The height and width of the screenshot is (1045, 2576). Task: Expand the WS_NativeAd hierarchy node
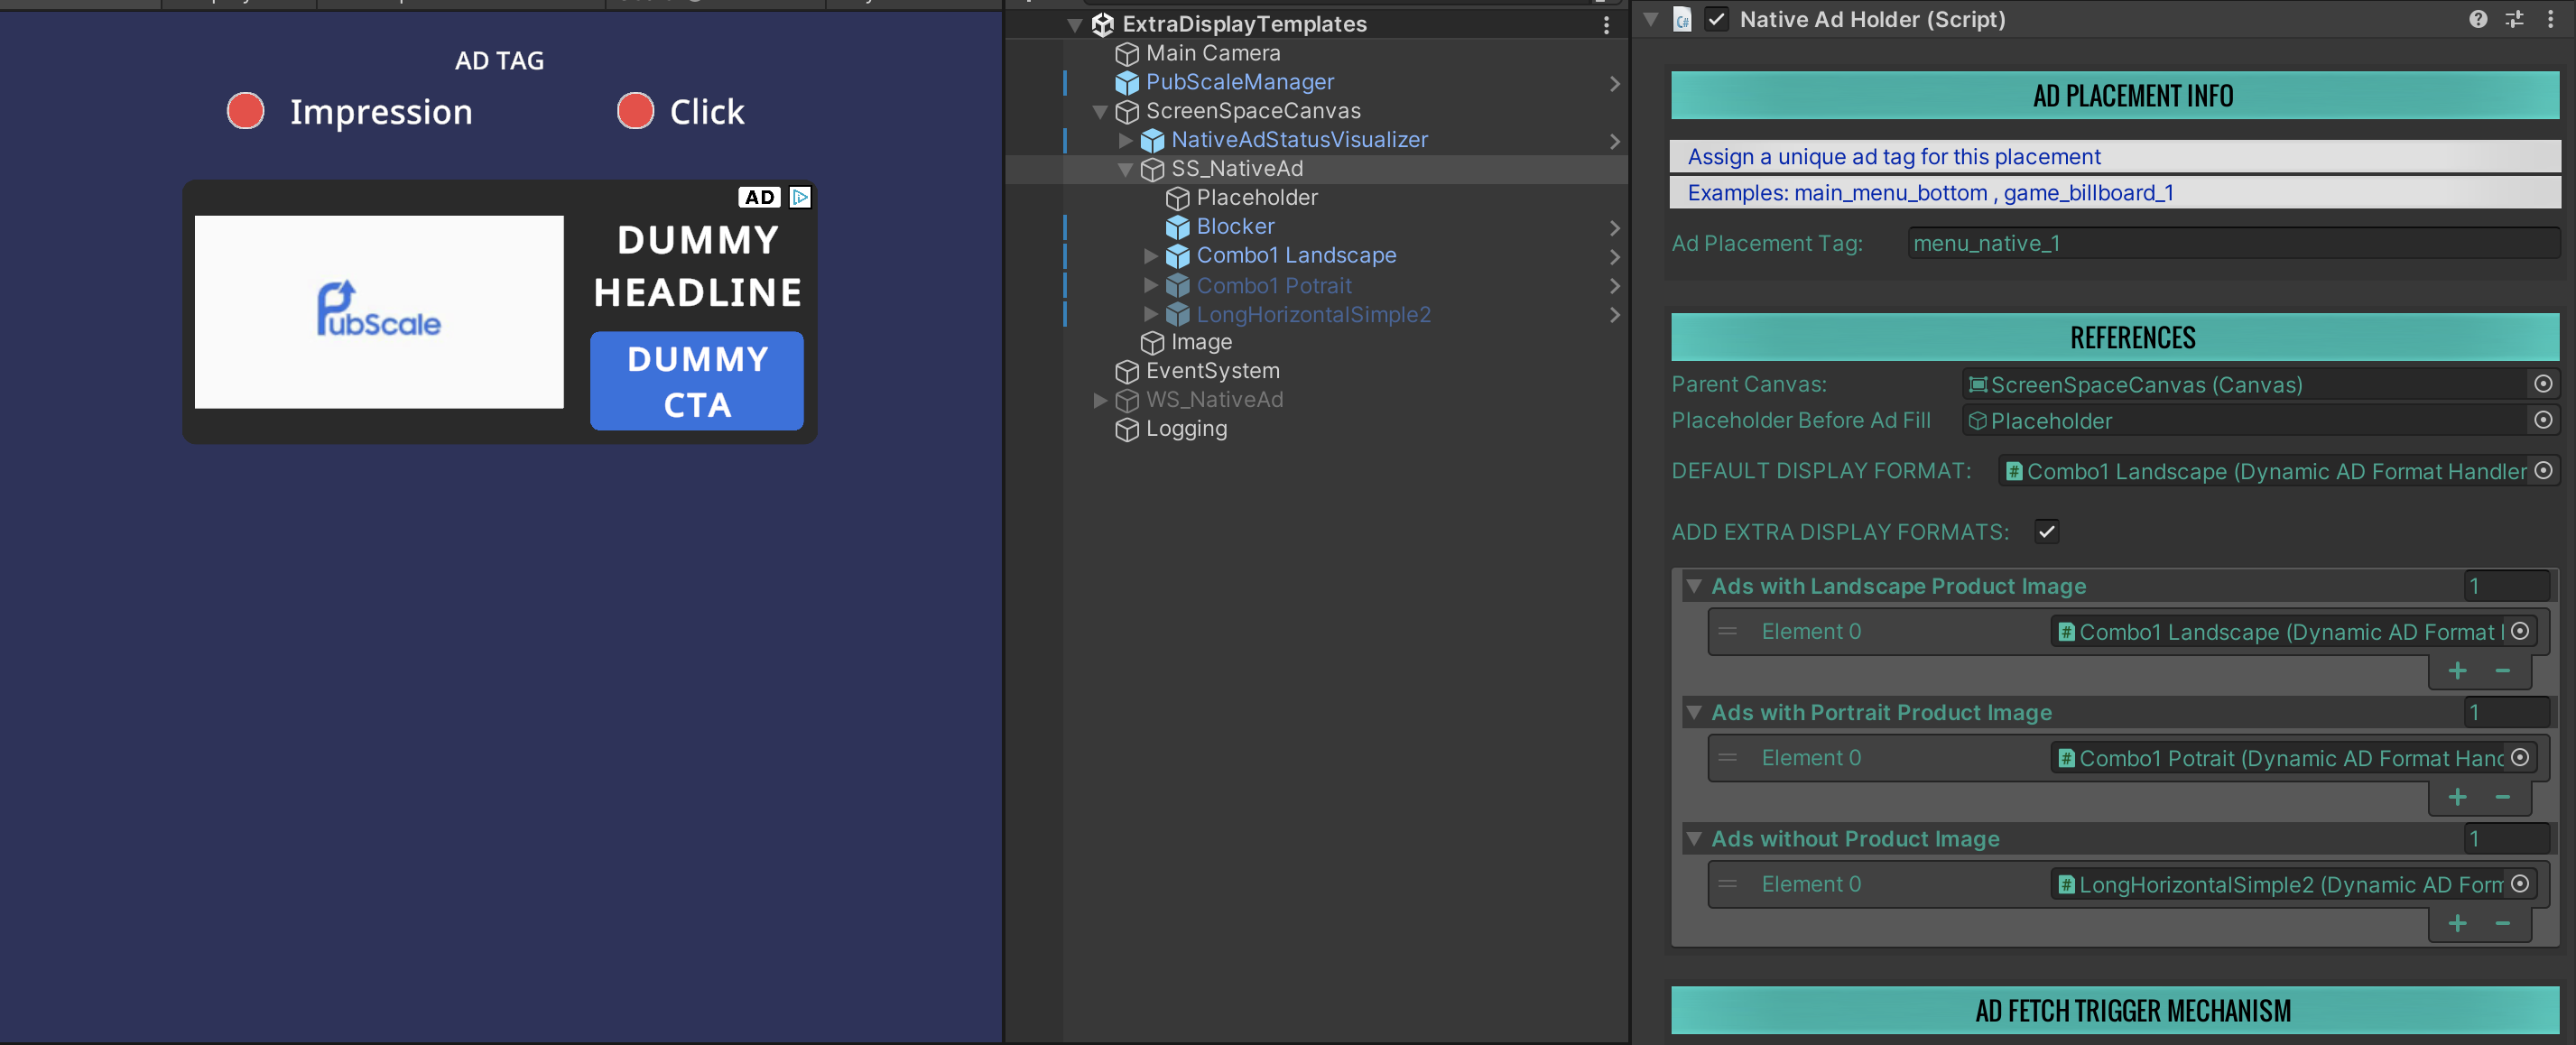[1100, 400]
